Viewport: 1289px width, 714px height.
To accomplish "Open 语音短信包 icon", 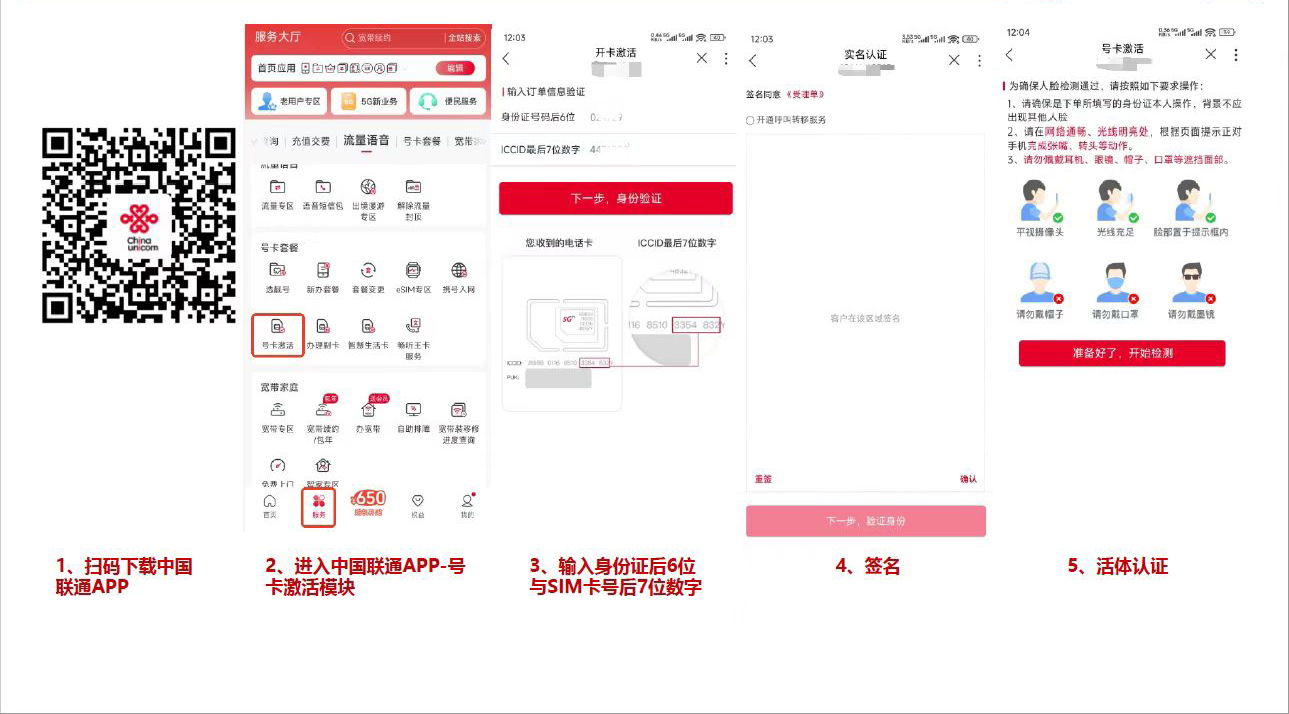I will click(322, 187).
